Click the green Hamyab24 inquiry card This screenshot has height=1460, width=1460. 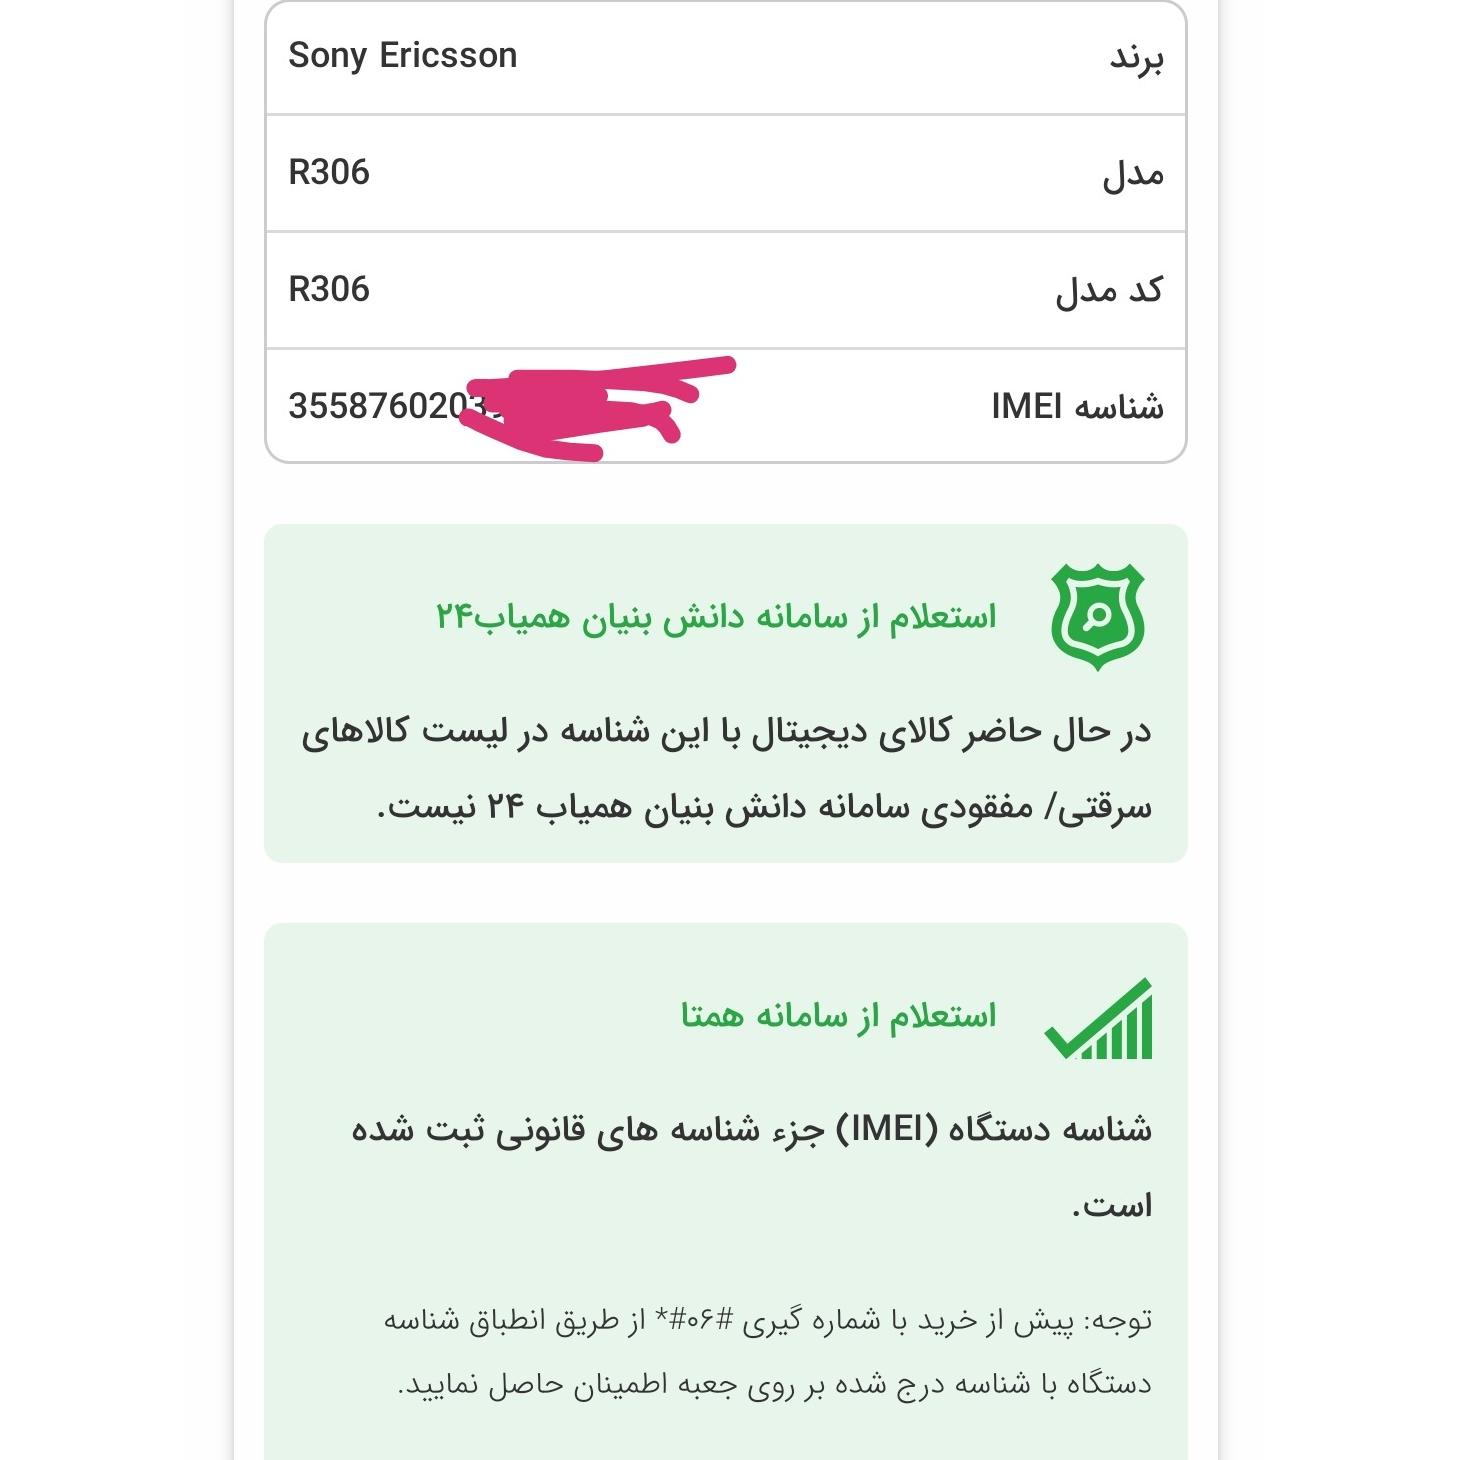pos(726,693)
